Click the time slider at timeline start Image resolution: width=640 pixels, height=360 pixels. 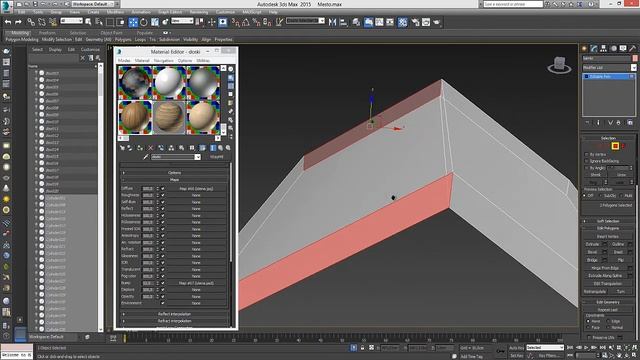coord(125,338)
